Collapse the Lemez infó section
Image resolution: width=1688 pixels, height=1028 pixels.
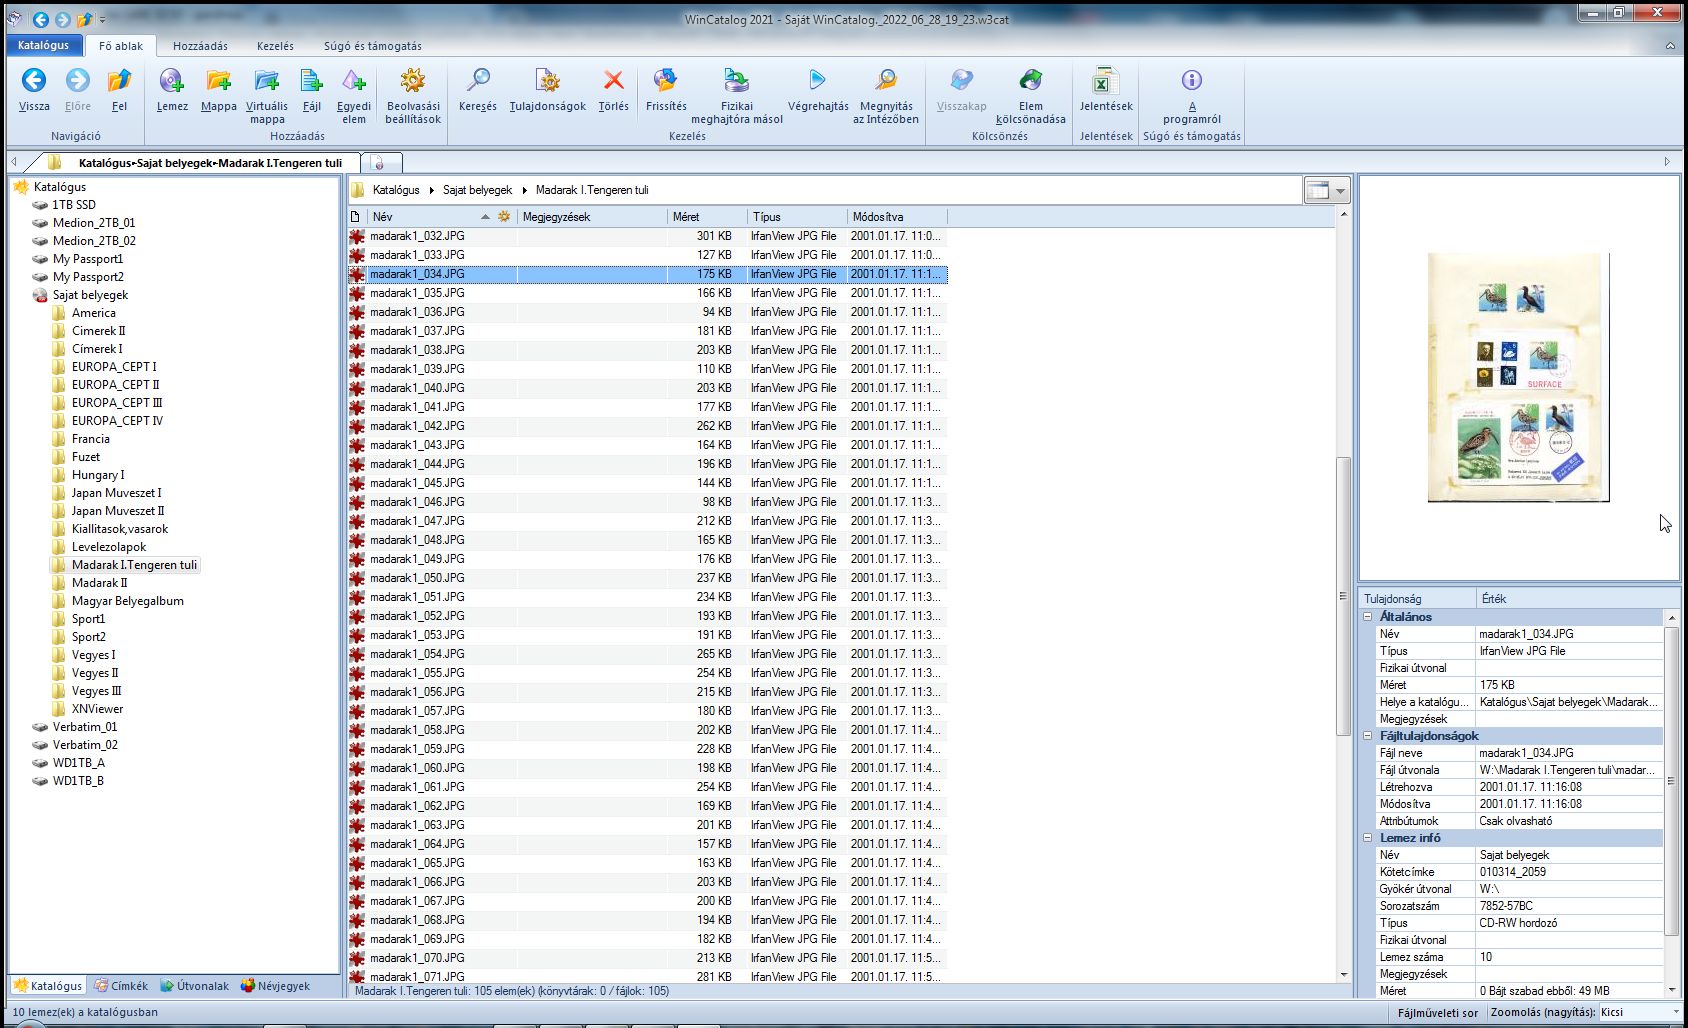click(x=1368, y=838)
